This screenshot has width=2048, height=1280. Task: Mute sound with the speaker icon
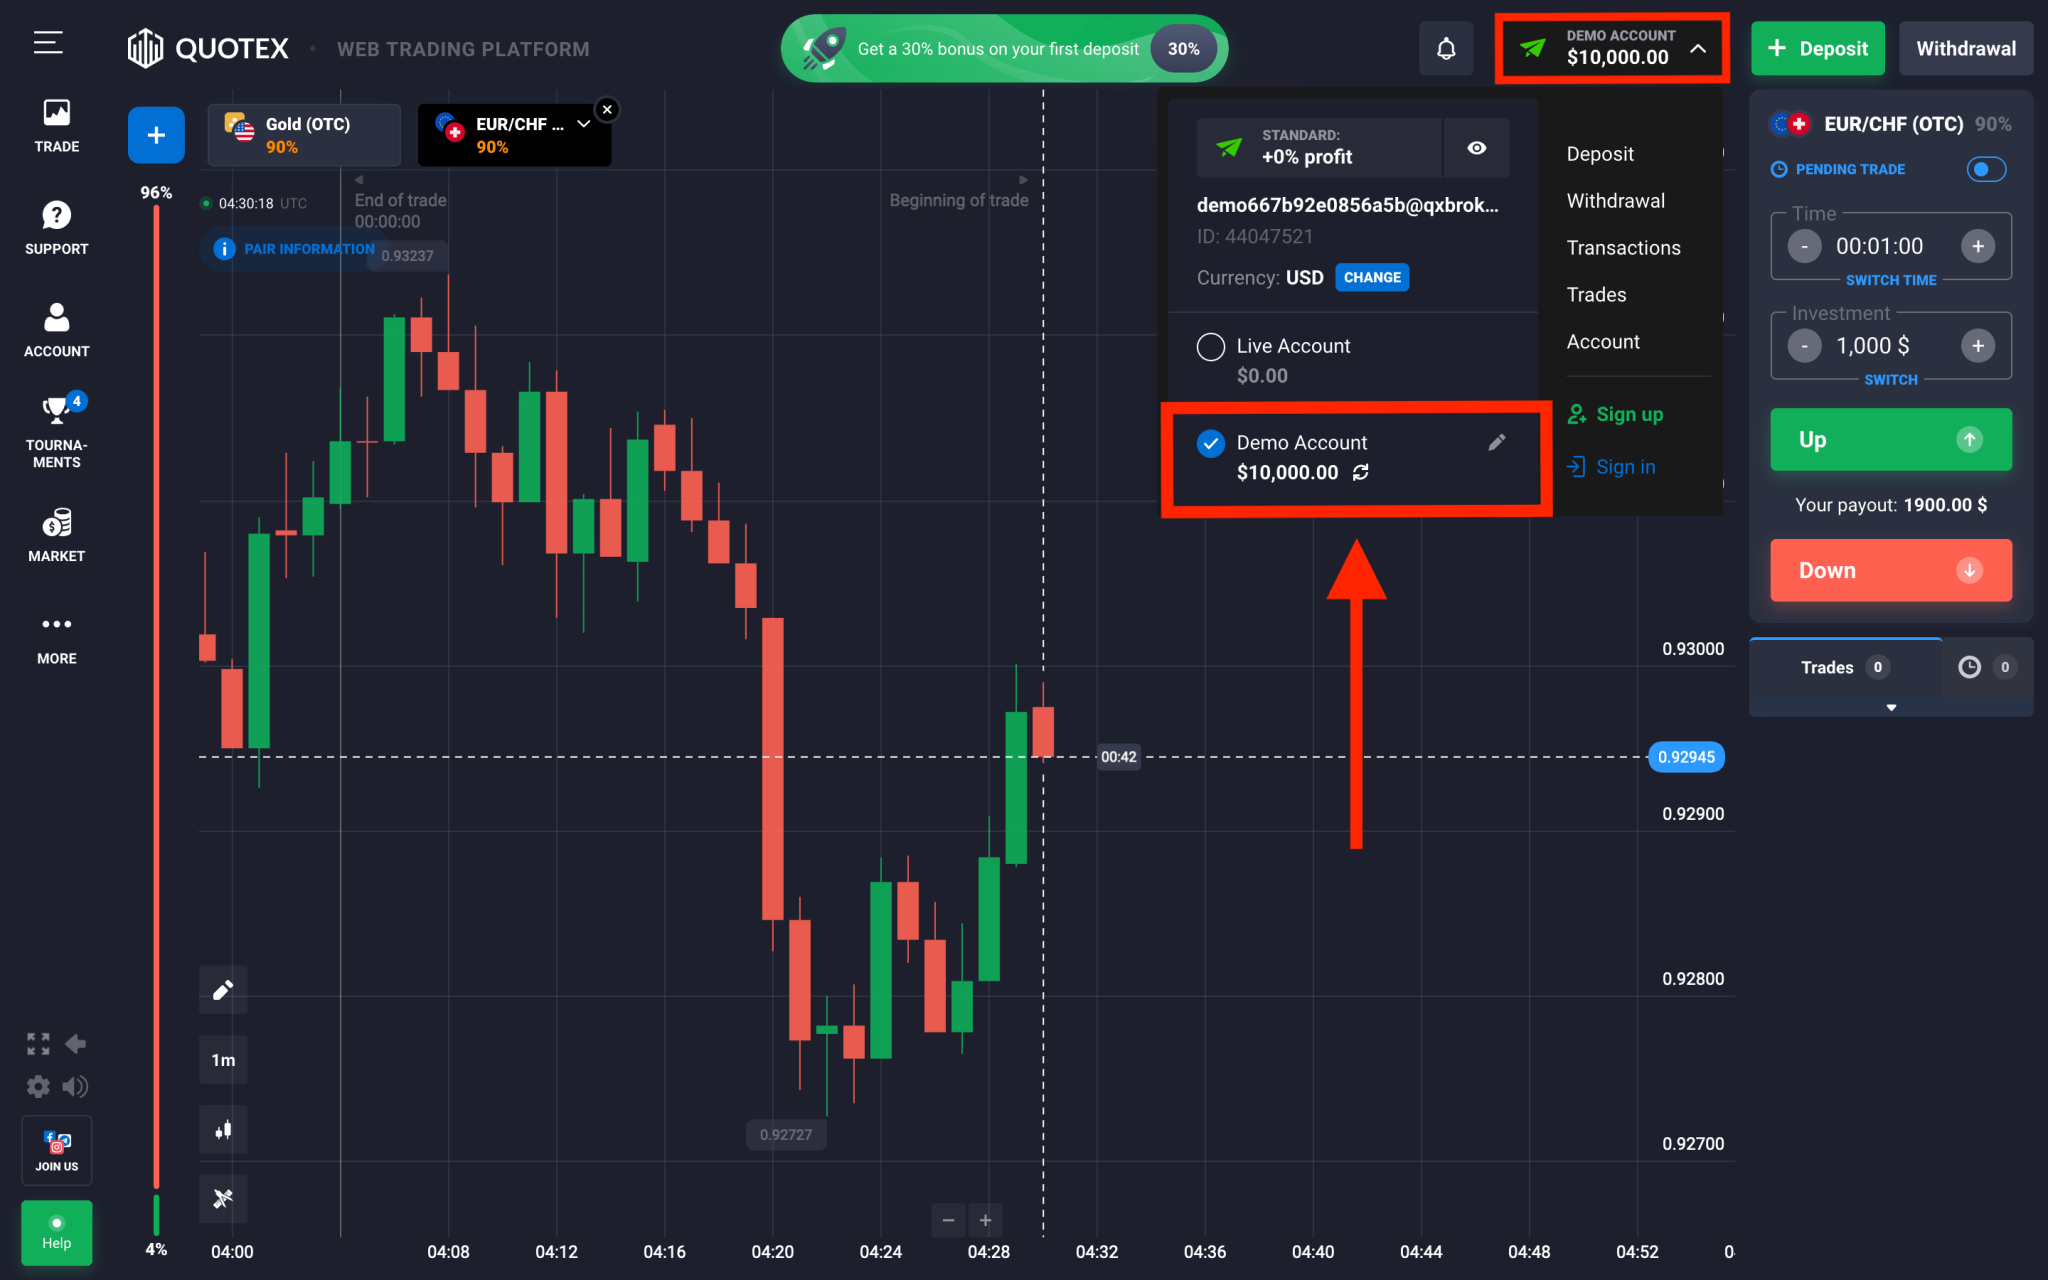point(75,1086)
